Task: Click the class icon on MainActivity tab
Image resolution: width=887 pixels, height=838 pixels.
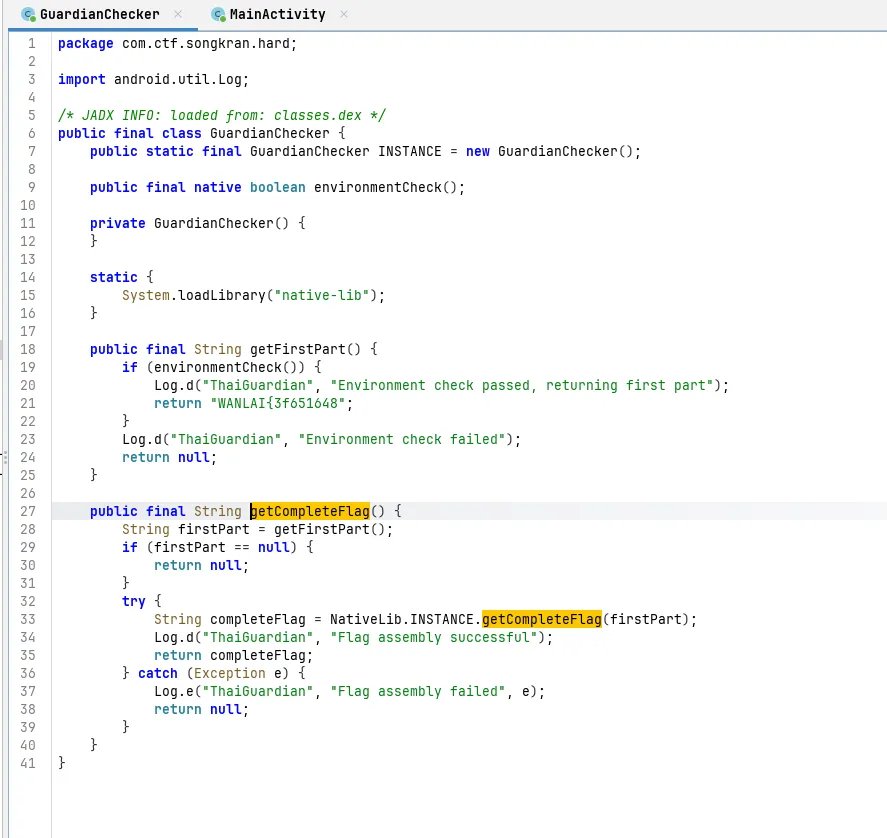Action: point(218,15)
